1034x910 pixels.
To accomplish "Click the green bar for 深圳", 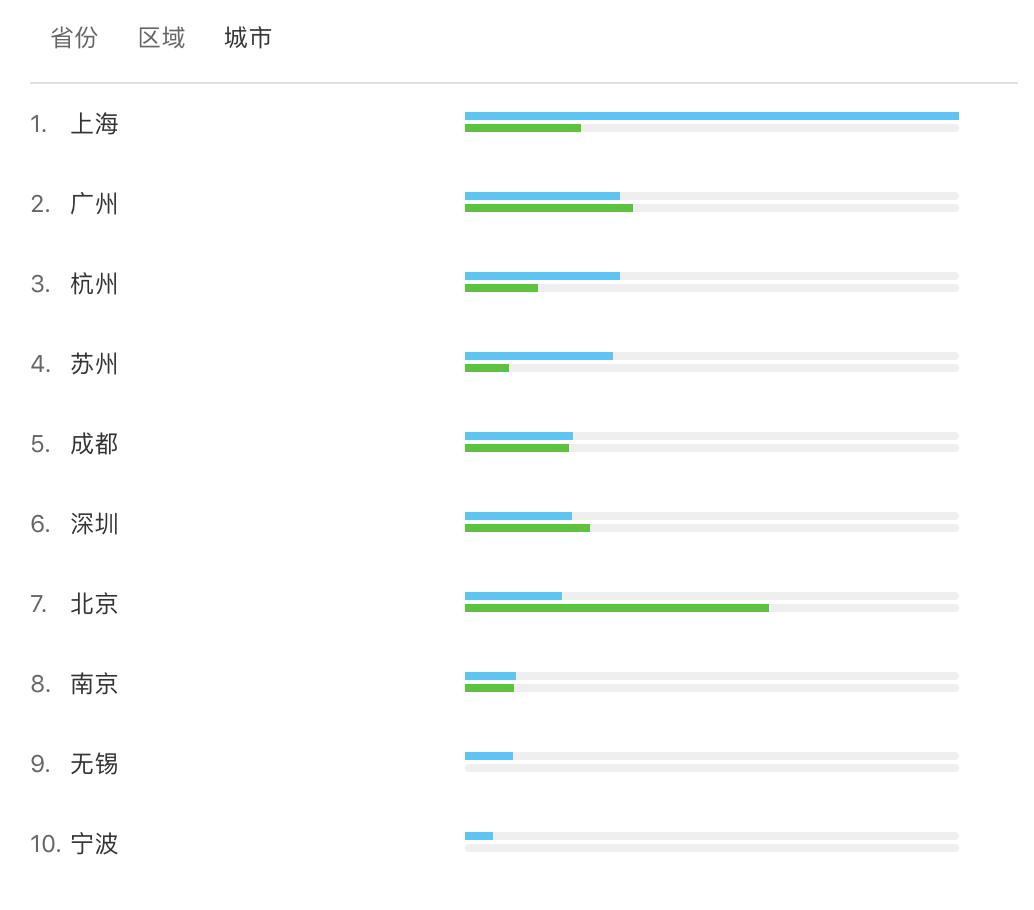I will point(527,528).
